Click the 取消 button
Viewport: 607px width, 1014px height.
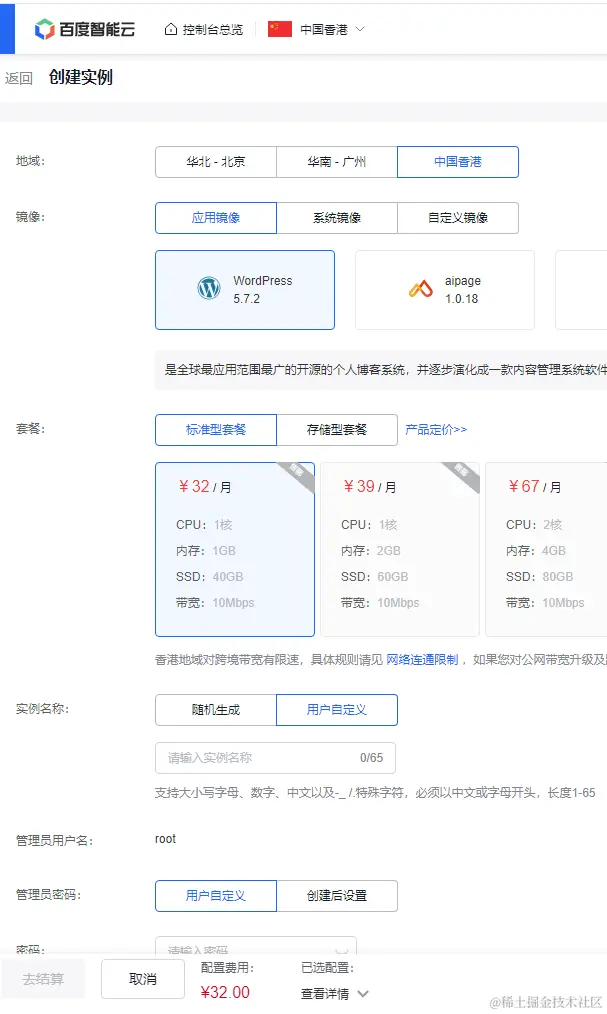point(143,979)
